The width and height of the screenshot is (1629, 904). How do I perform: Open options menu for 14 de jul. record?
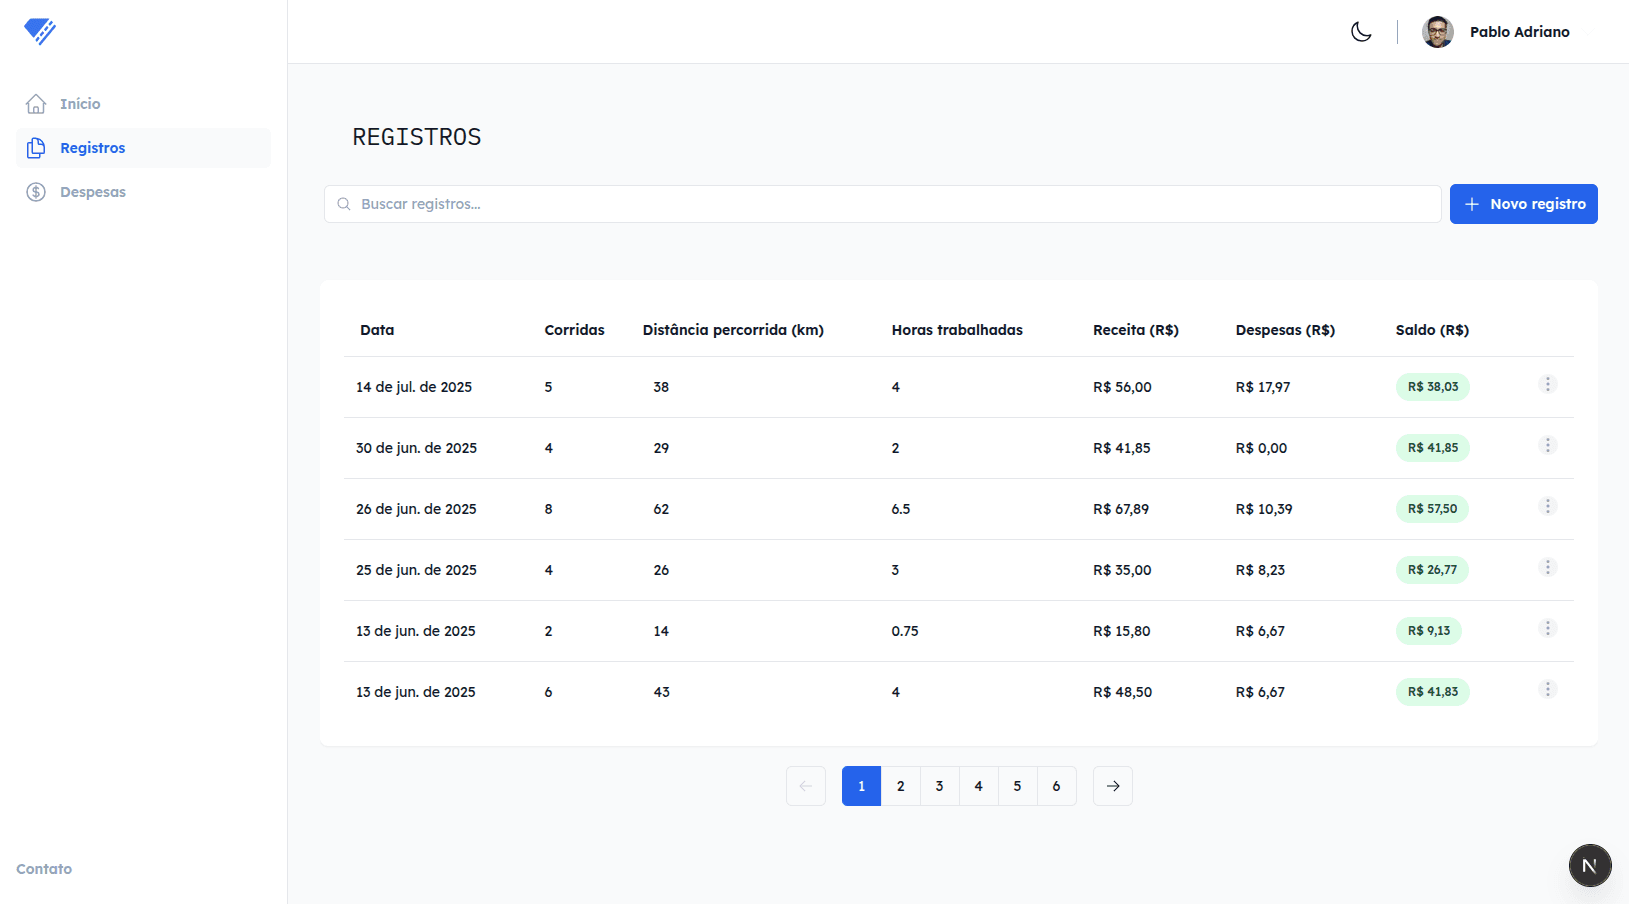click(x=1547, y=385)
